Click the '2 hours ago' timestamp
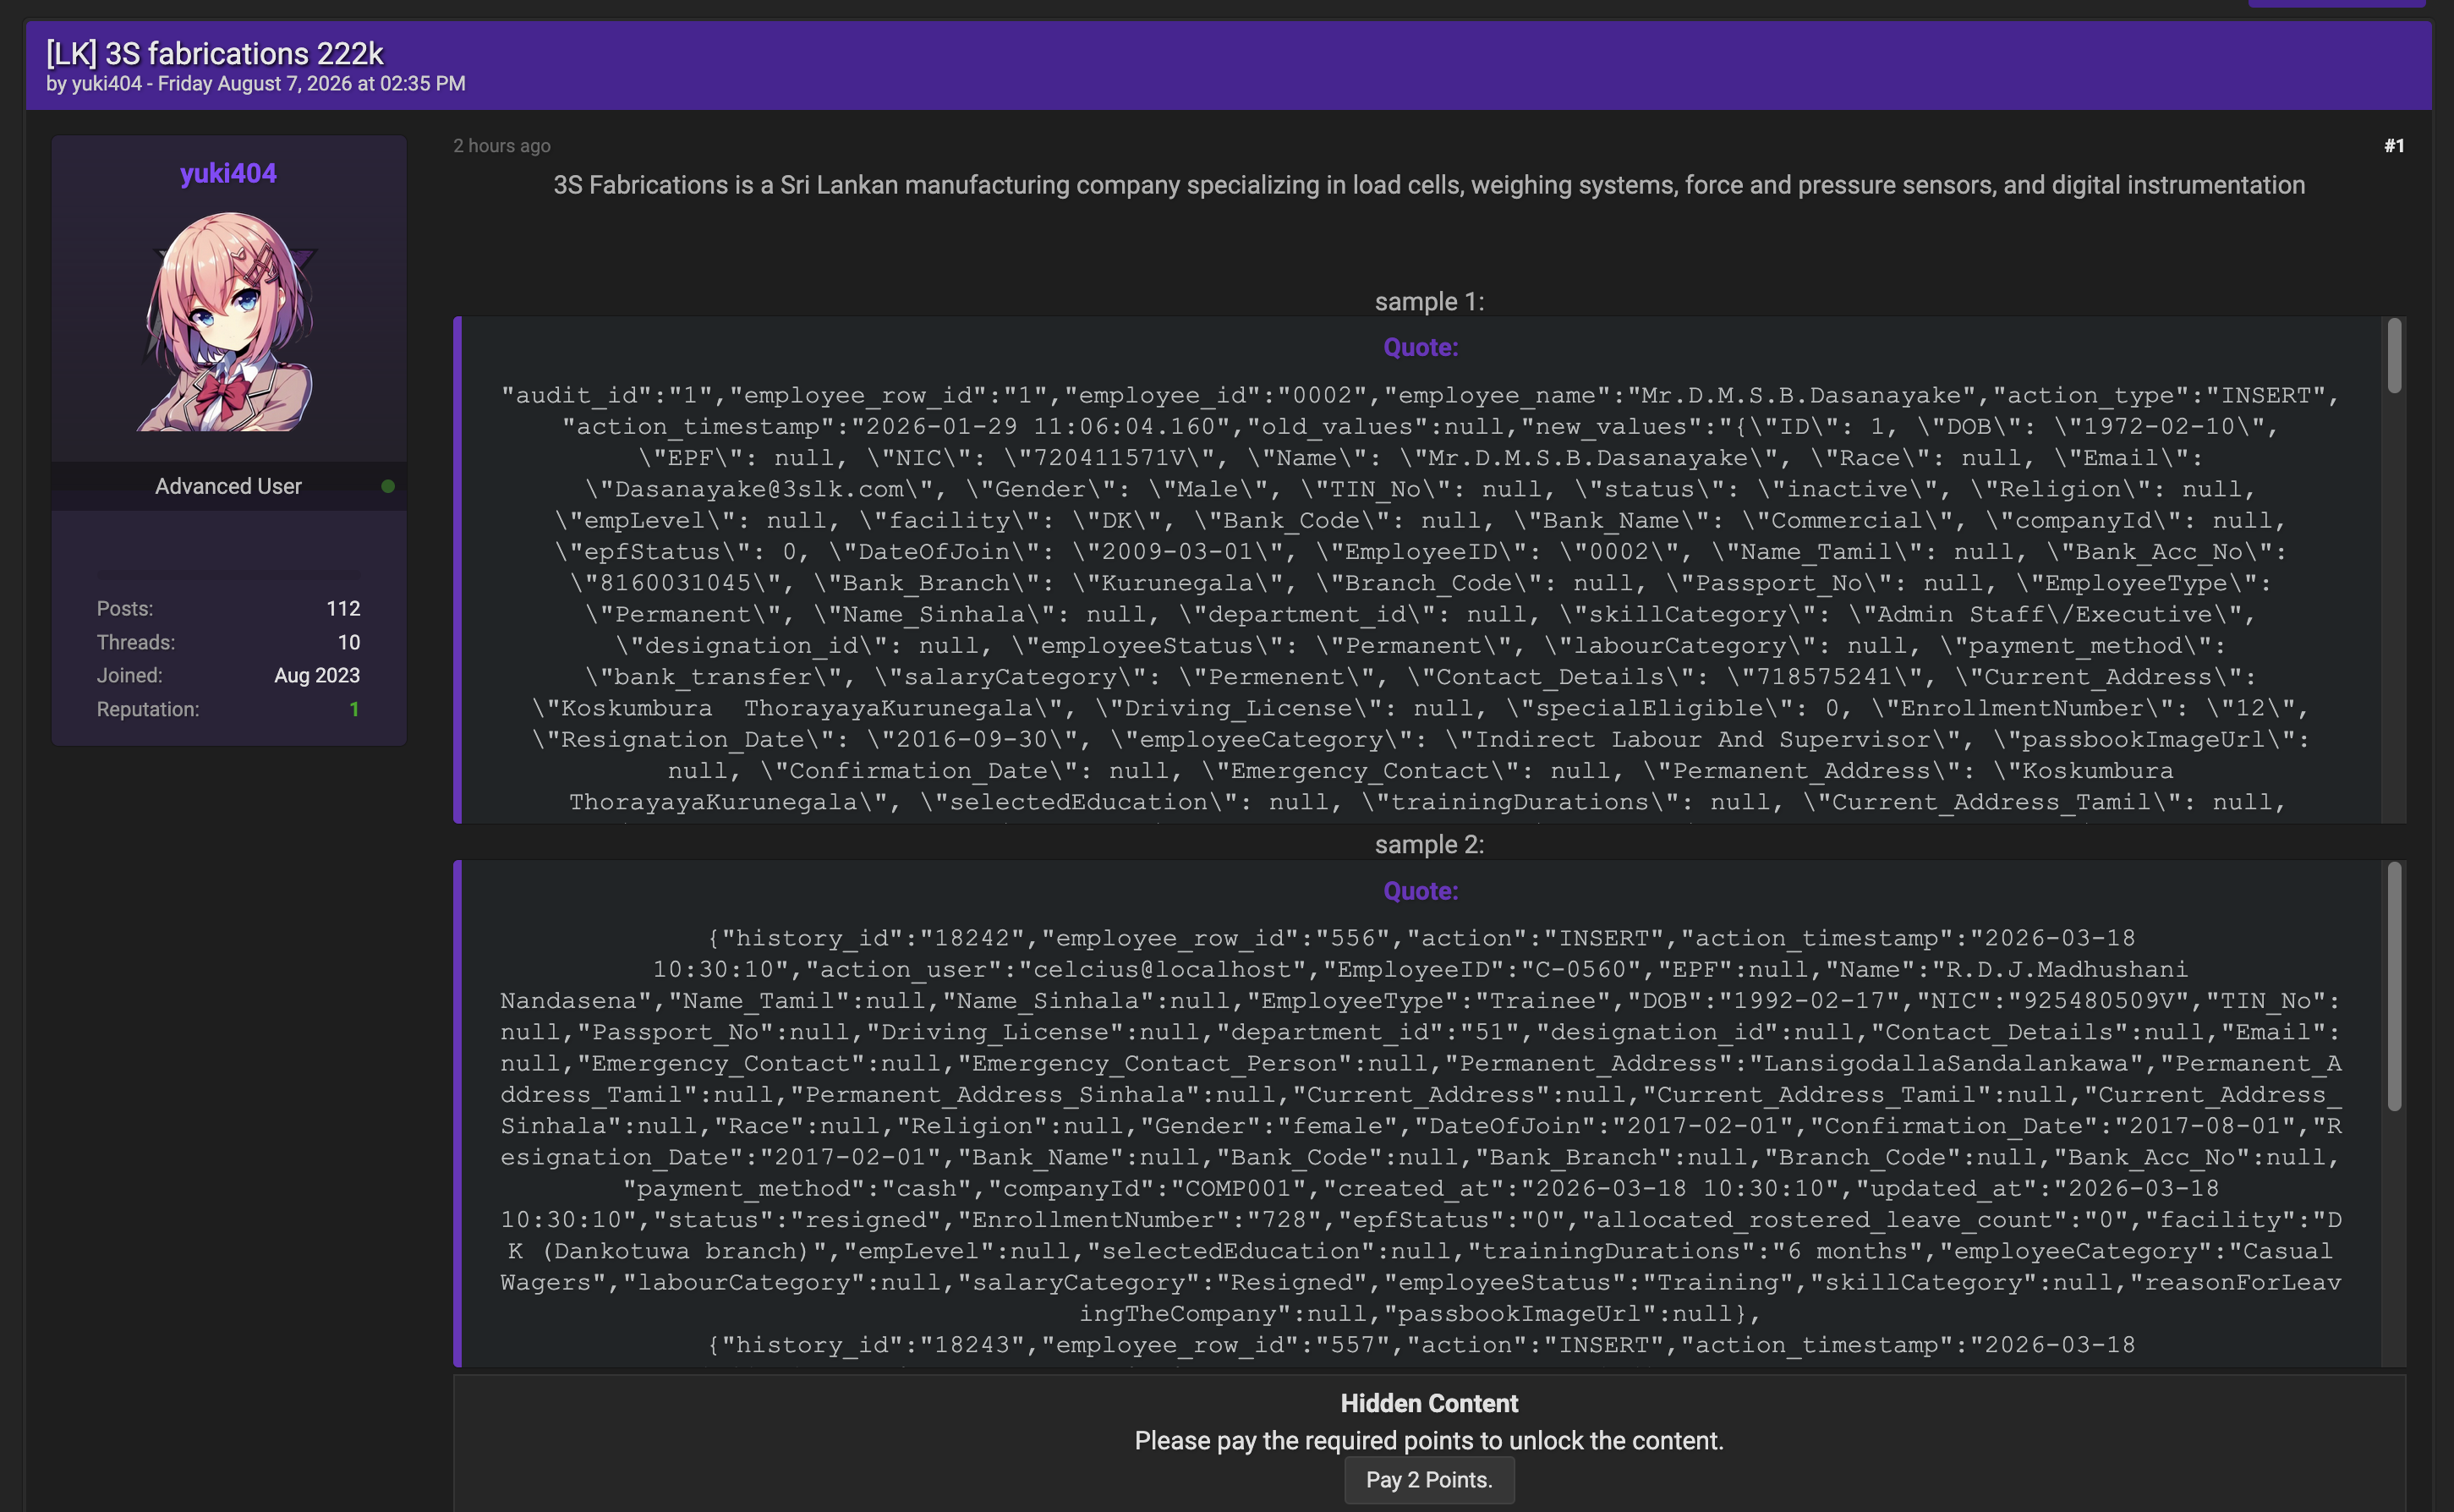 [x=502, y=146]
